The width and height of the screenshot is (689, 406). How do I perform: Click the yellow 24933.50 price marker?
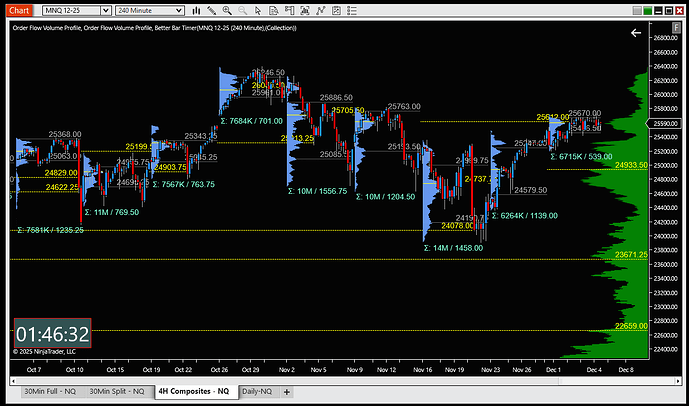[x=631, y=165]
